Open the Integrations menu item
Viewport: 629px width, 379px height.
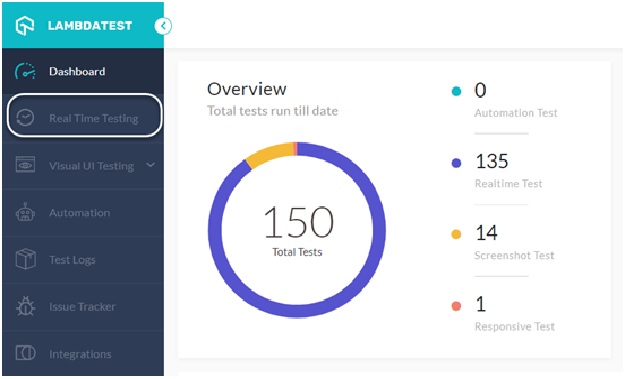[83, 354]
